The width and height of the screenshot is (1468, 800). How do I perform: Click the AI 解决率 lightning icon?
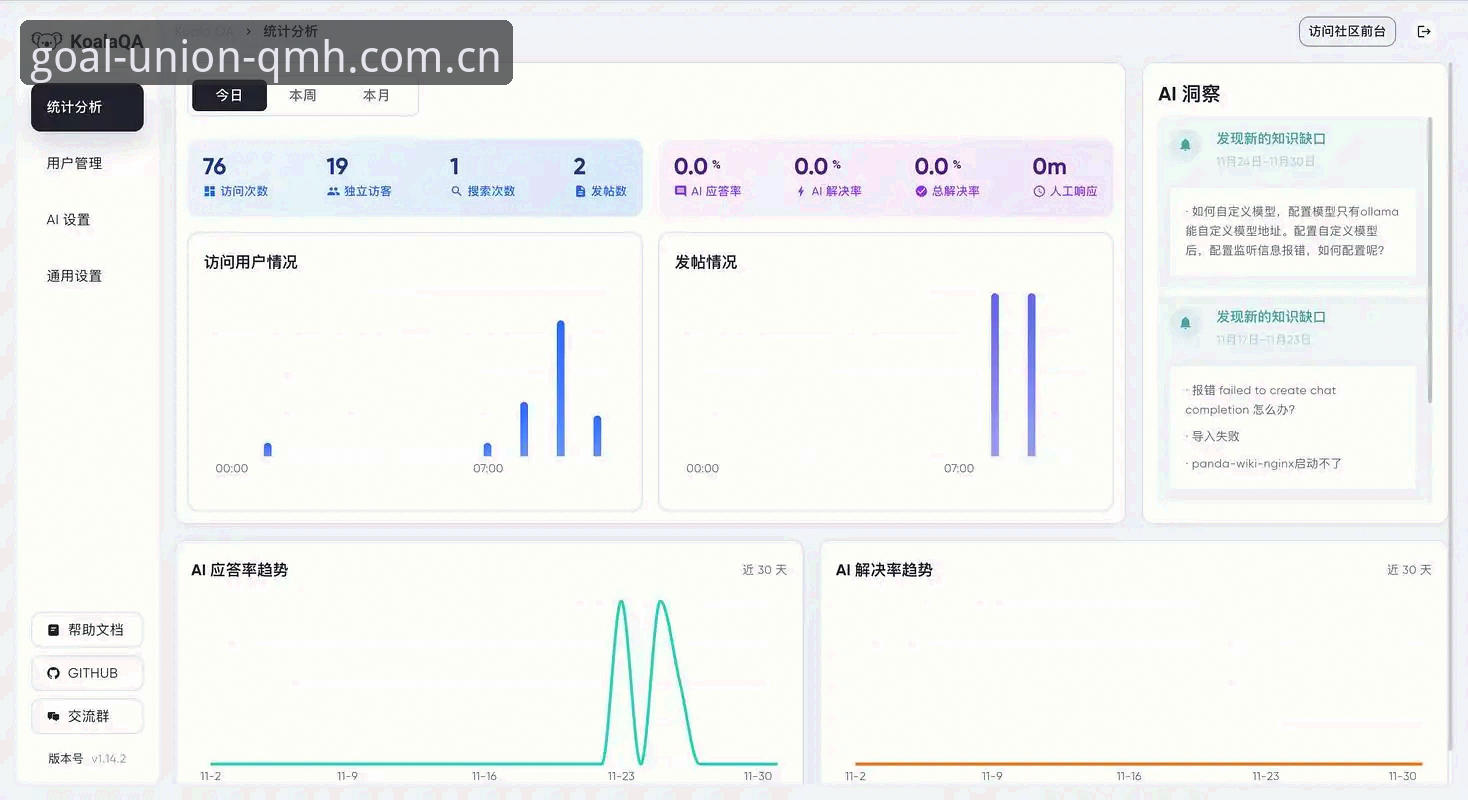pos(801,191)
